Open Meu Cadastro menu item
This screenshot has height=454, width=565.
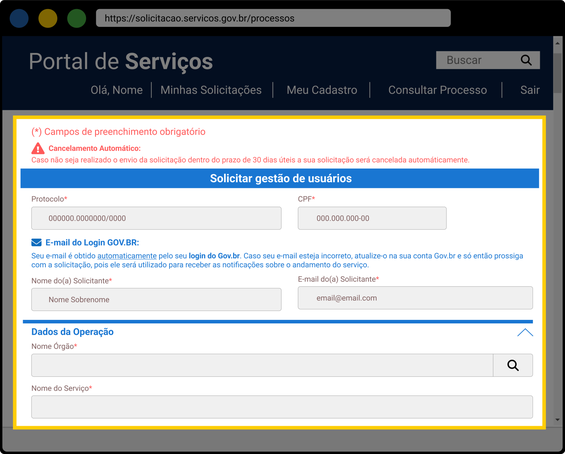pos(322,90)
